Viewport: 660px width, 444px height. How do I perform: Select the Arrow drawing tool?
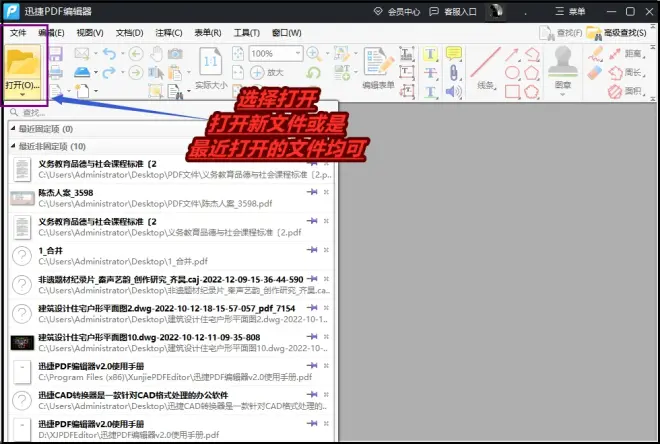pos(512,54)
